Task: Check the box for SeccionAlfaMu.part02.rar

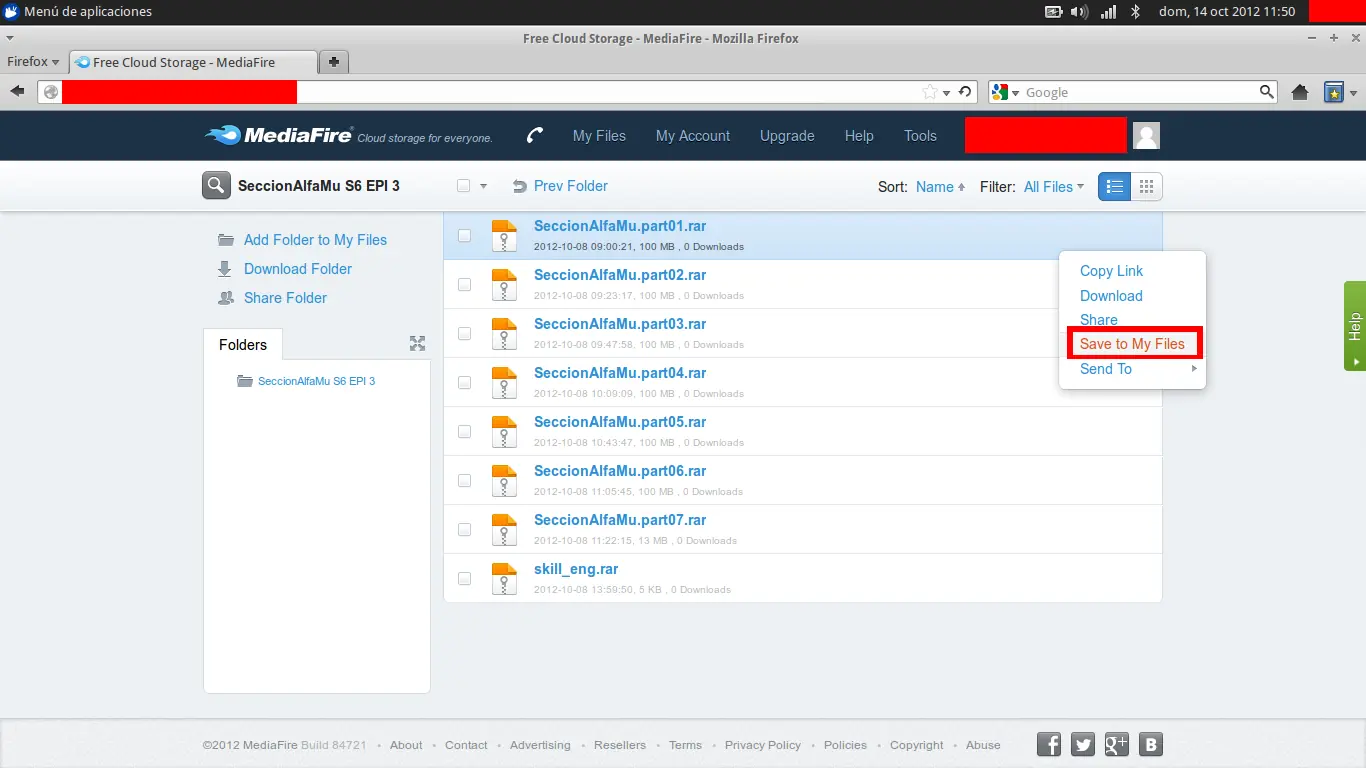Action: point(464,285)
